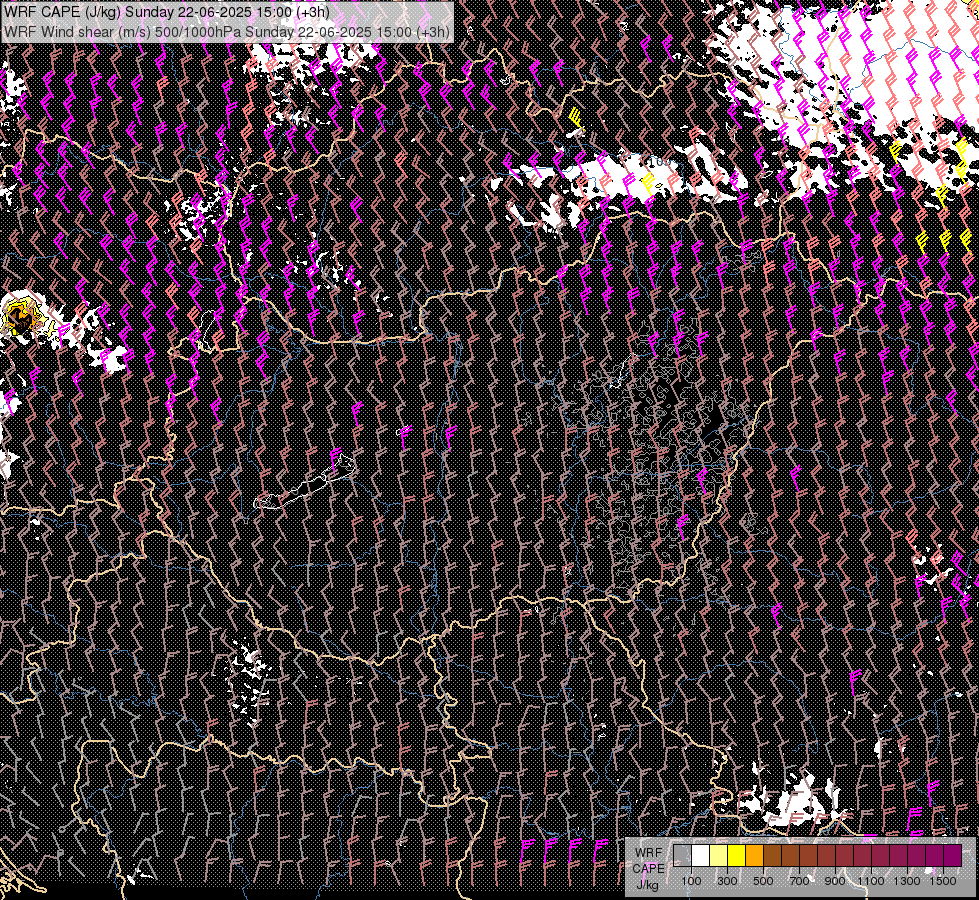The height and width of the screenshot is (900, 979).
Task: Select the bright yellow legend swatch
Action: [x=736, y=856]
